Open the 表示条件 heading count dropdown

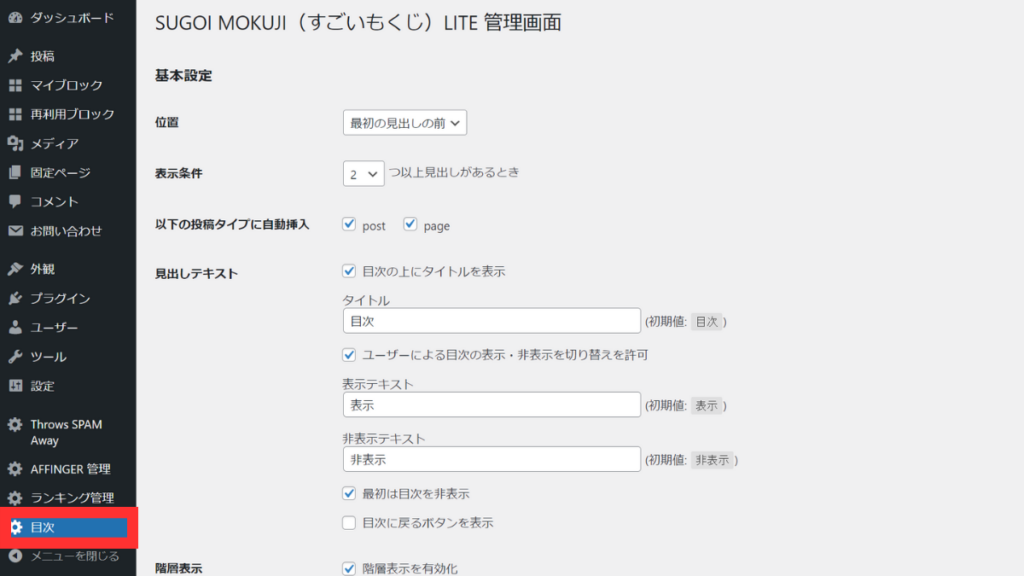point(363,174)
